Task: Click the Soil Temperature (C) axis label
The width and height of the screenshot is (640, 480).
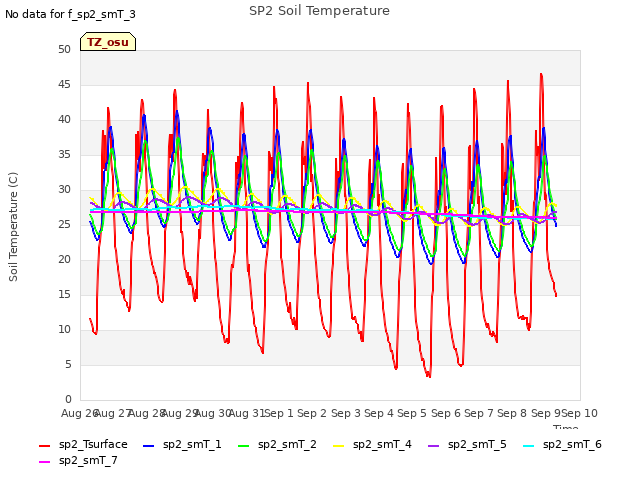Action: 13,227
